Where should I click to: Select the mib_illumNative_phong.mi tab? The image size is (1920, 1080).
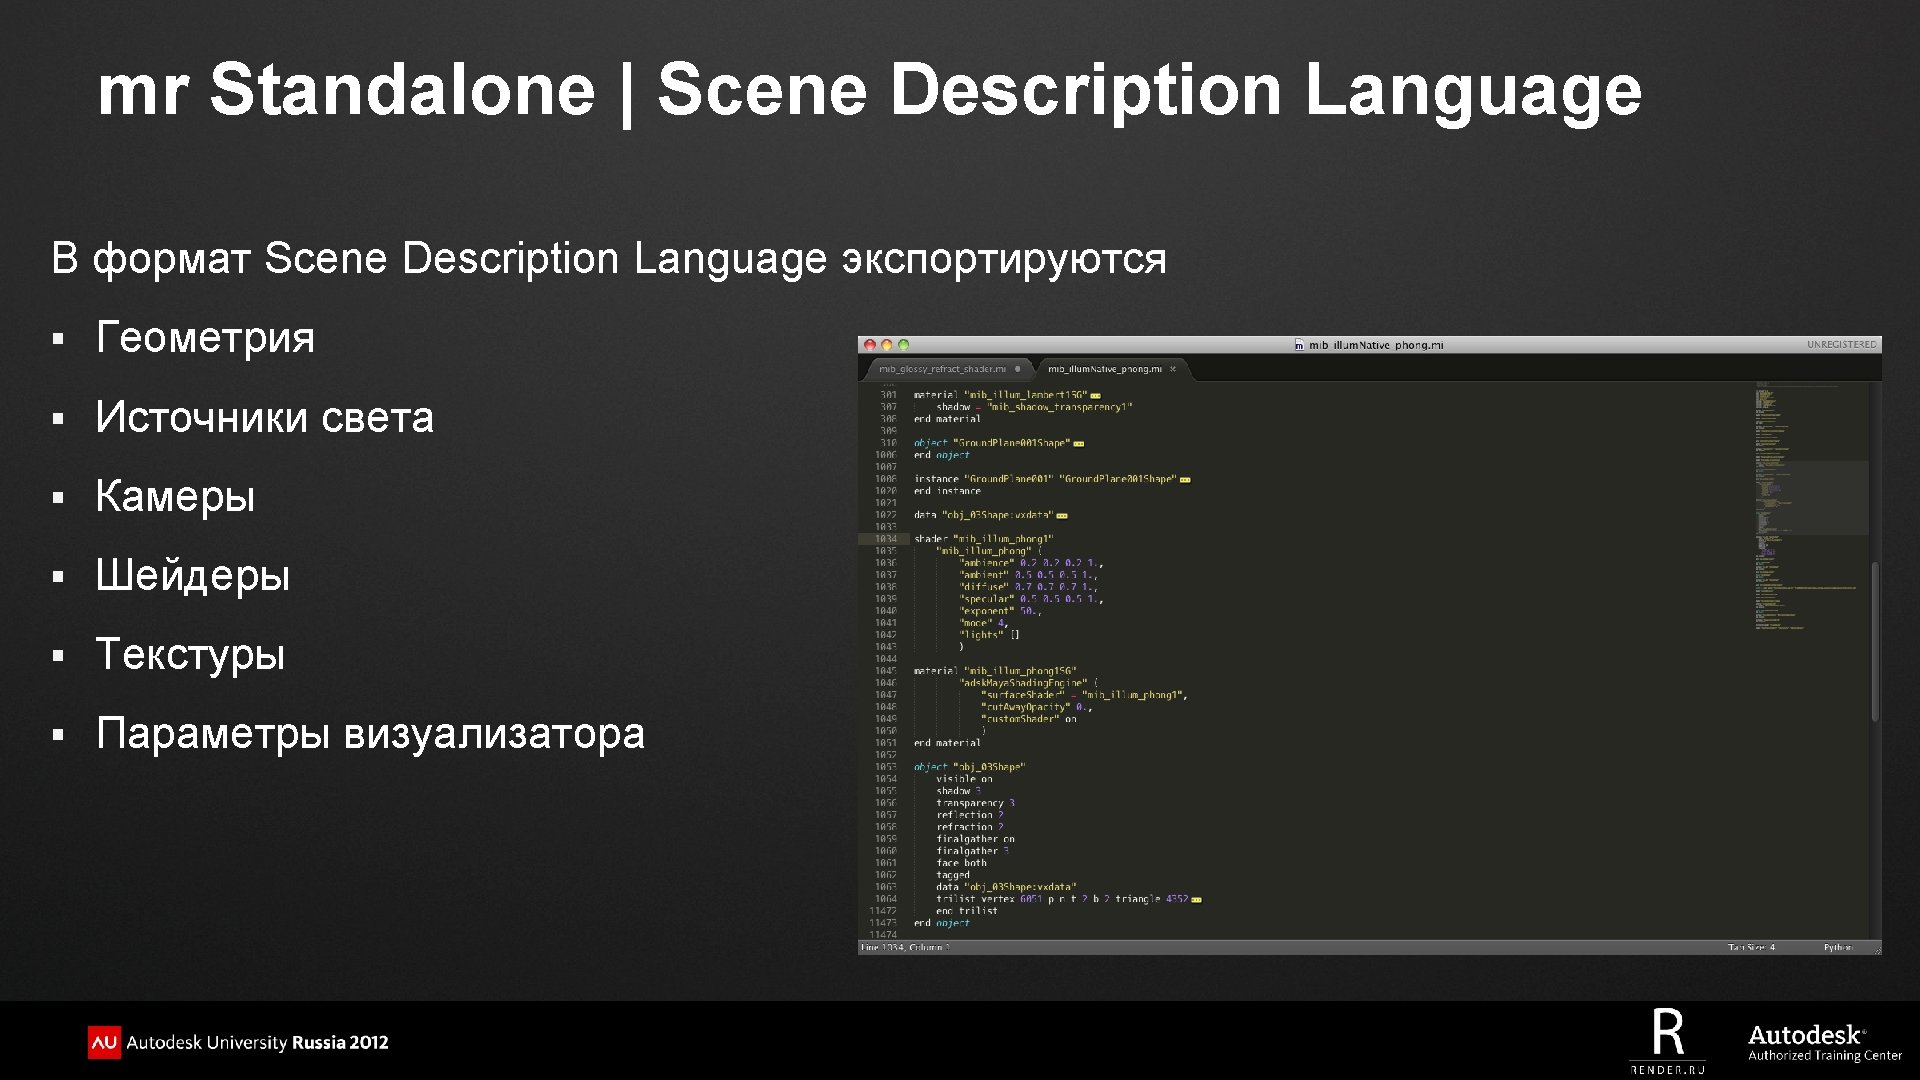coord(1104,369)
